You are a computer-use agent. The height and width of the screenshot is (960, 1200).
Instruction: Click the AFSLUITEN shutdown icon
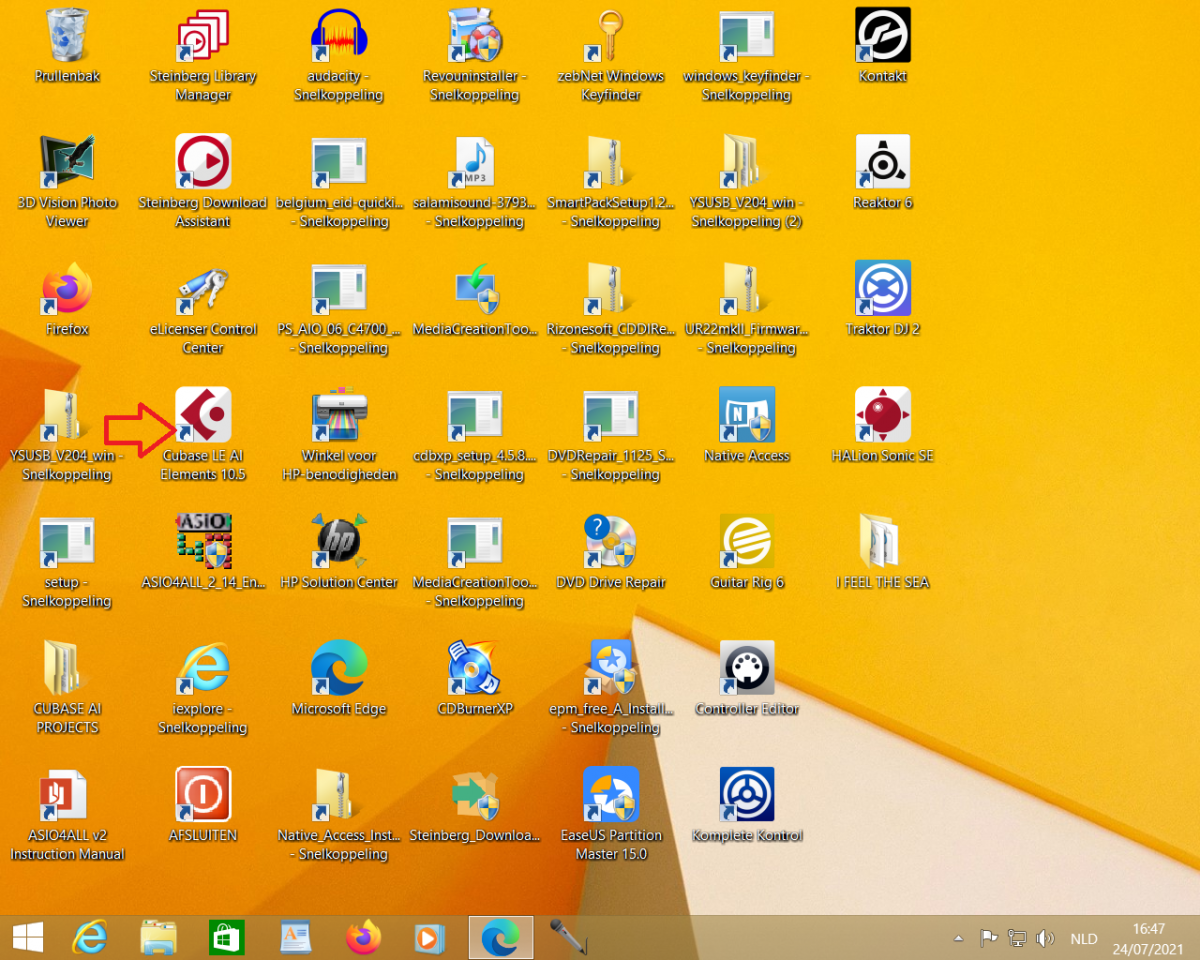(203, 795)
